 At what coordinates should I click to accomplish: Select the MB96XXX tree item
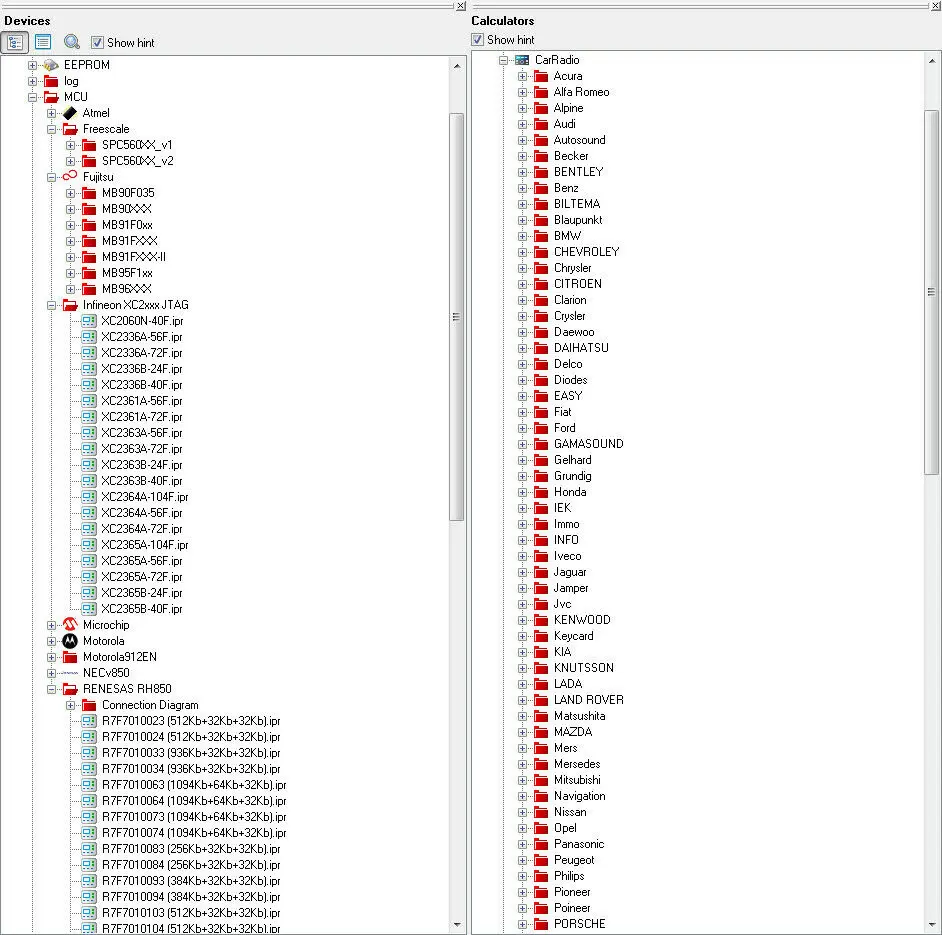[127, 289]
